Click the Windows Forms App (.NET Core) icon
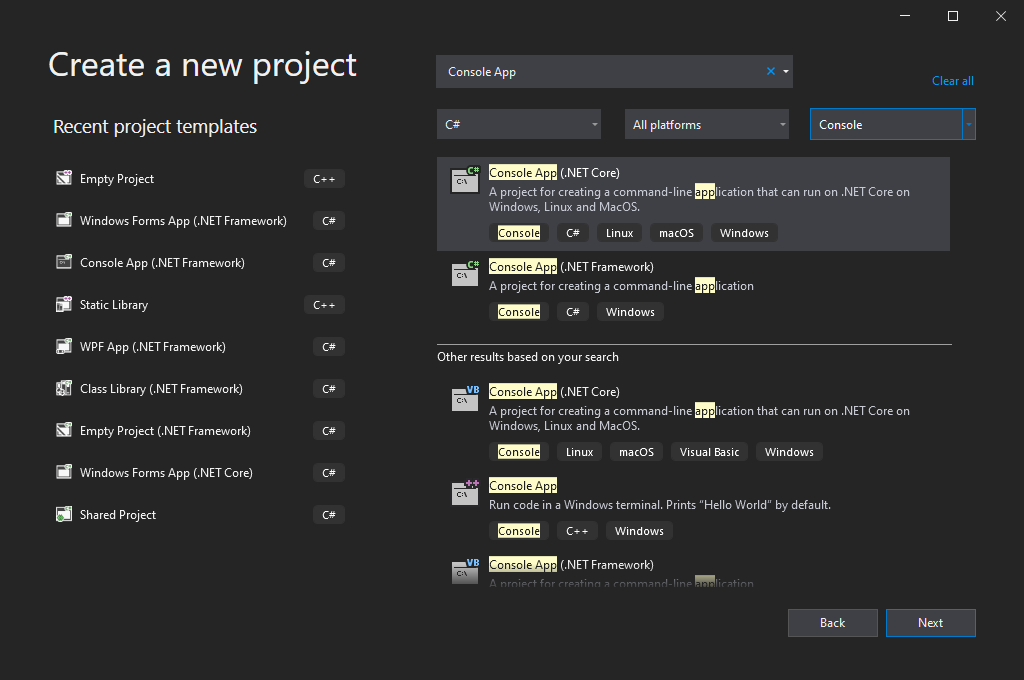The height and width of the screenshot is (680, 1024). (64, 472)
